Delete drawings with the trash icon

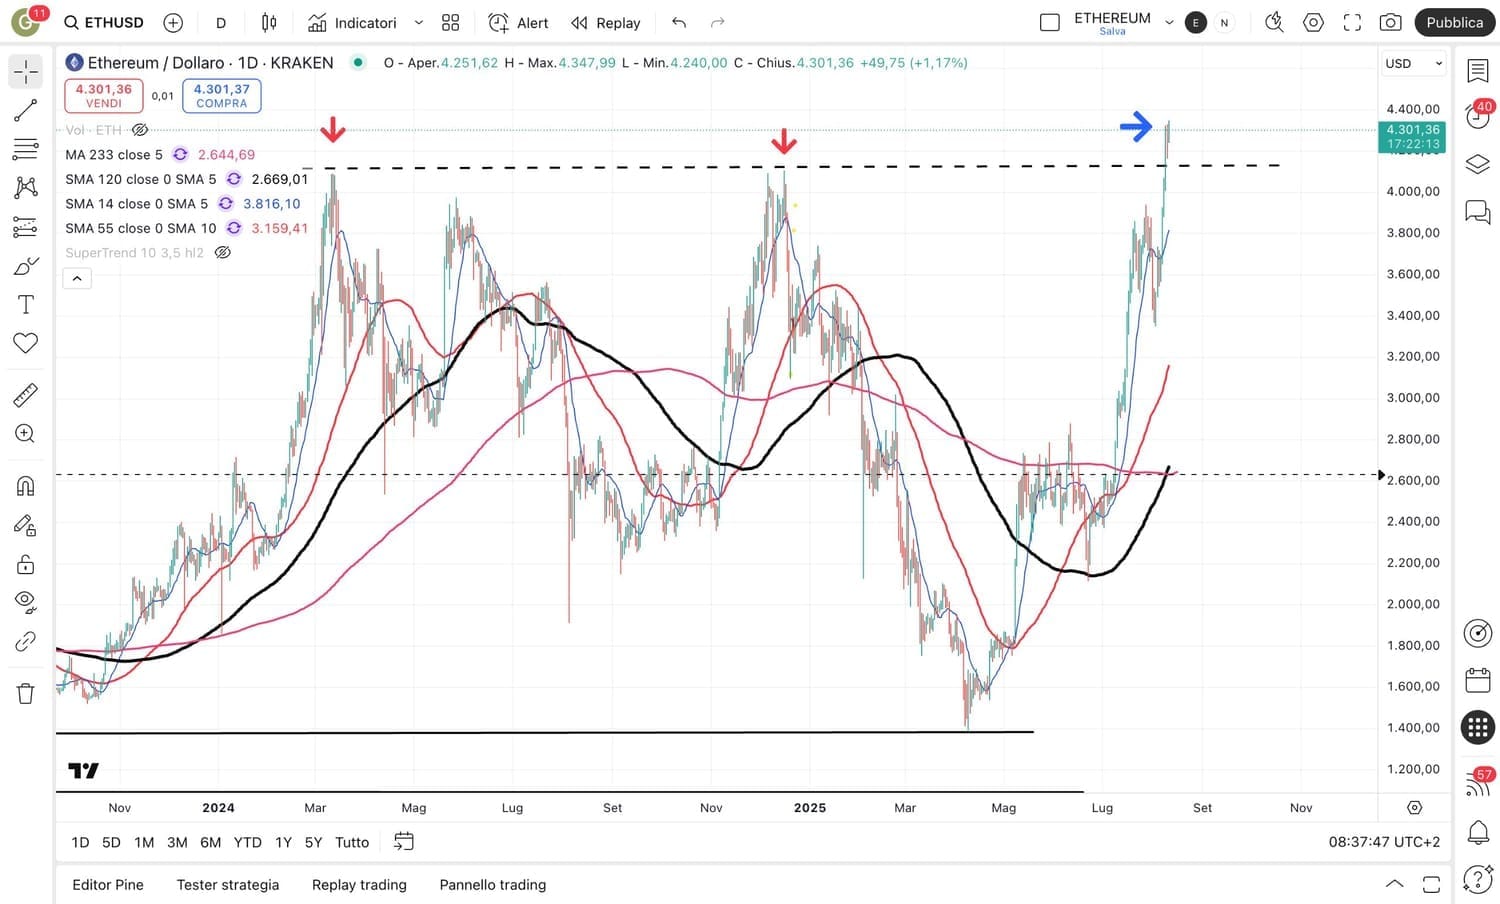(x=26, y=693)
